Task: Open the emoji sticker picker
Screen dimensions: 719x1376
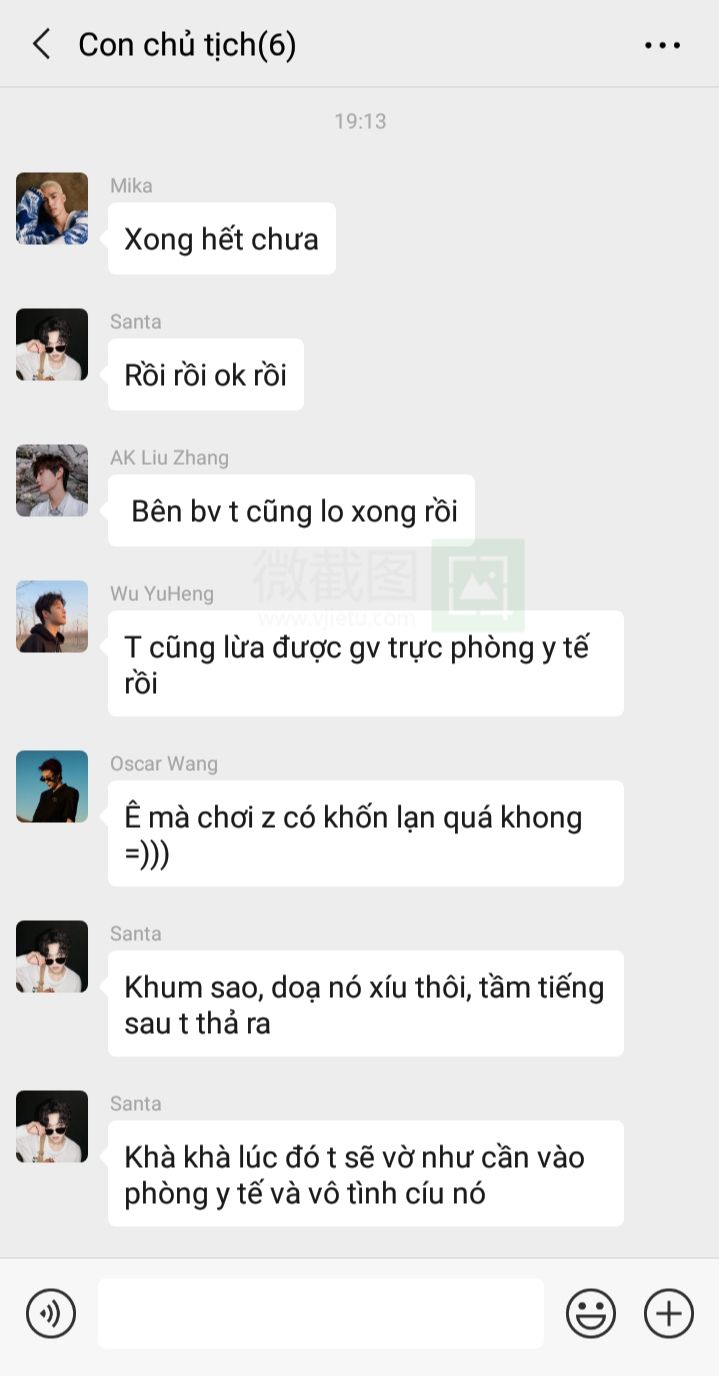Action: pyautogui.click(x=591, y=1313)
